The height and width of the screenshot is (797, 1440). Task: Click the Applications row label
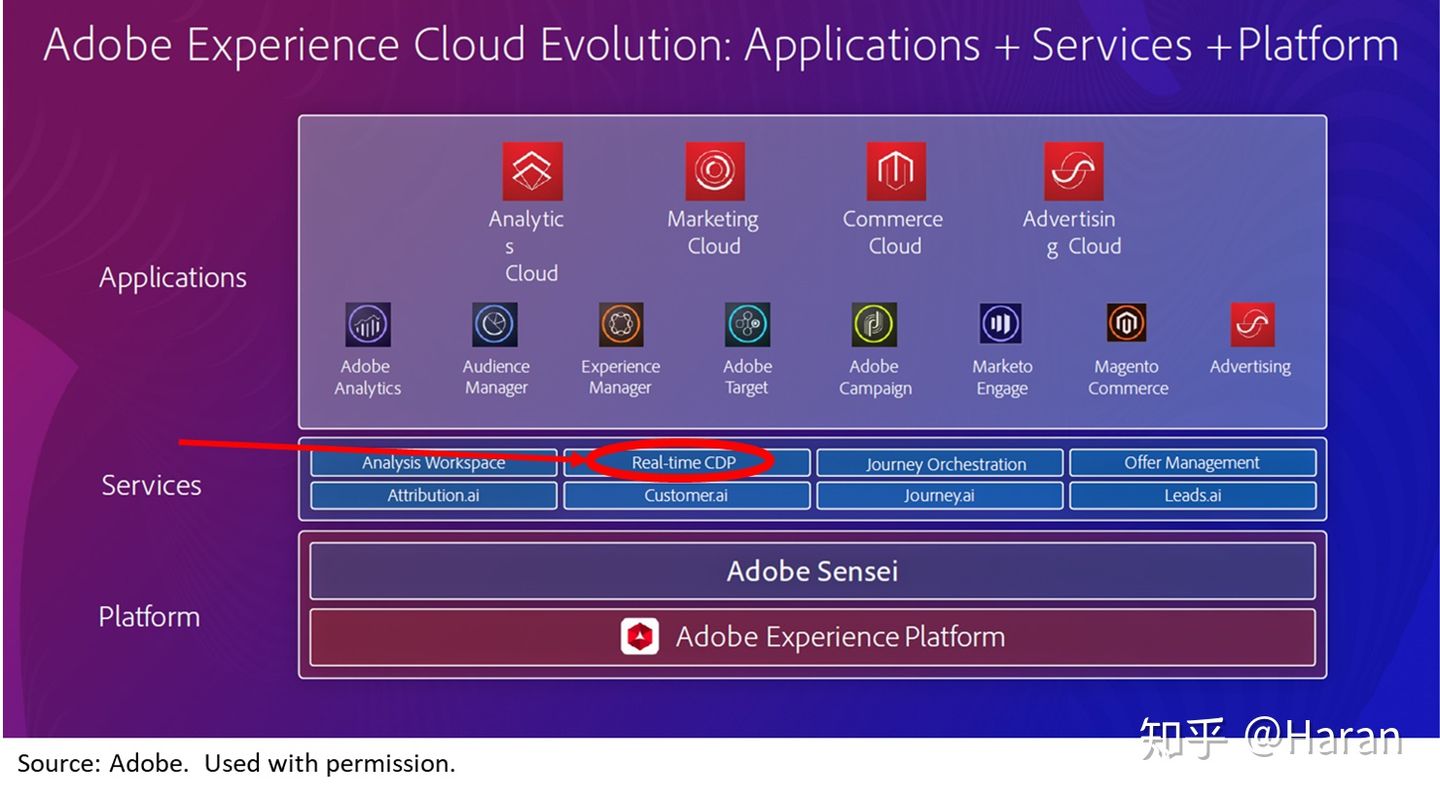click(x=173, y=277)
